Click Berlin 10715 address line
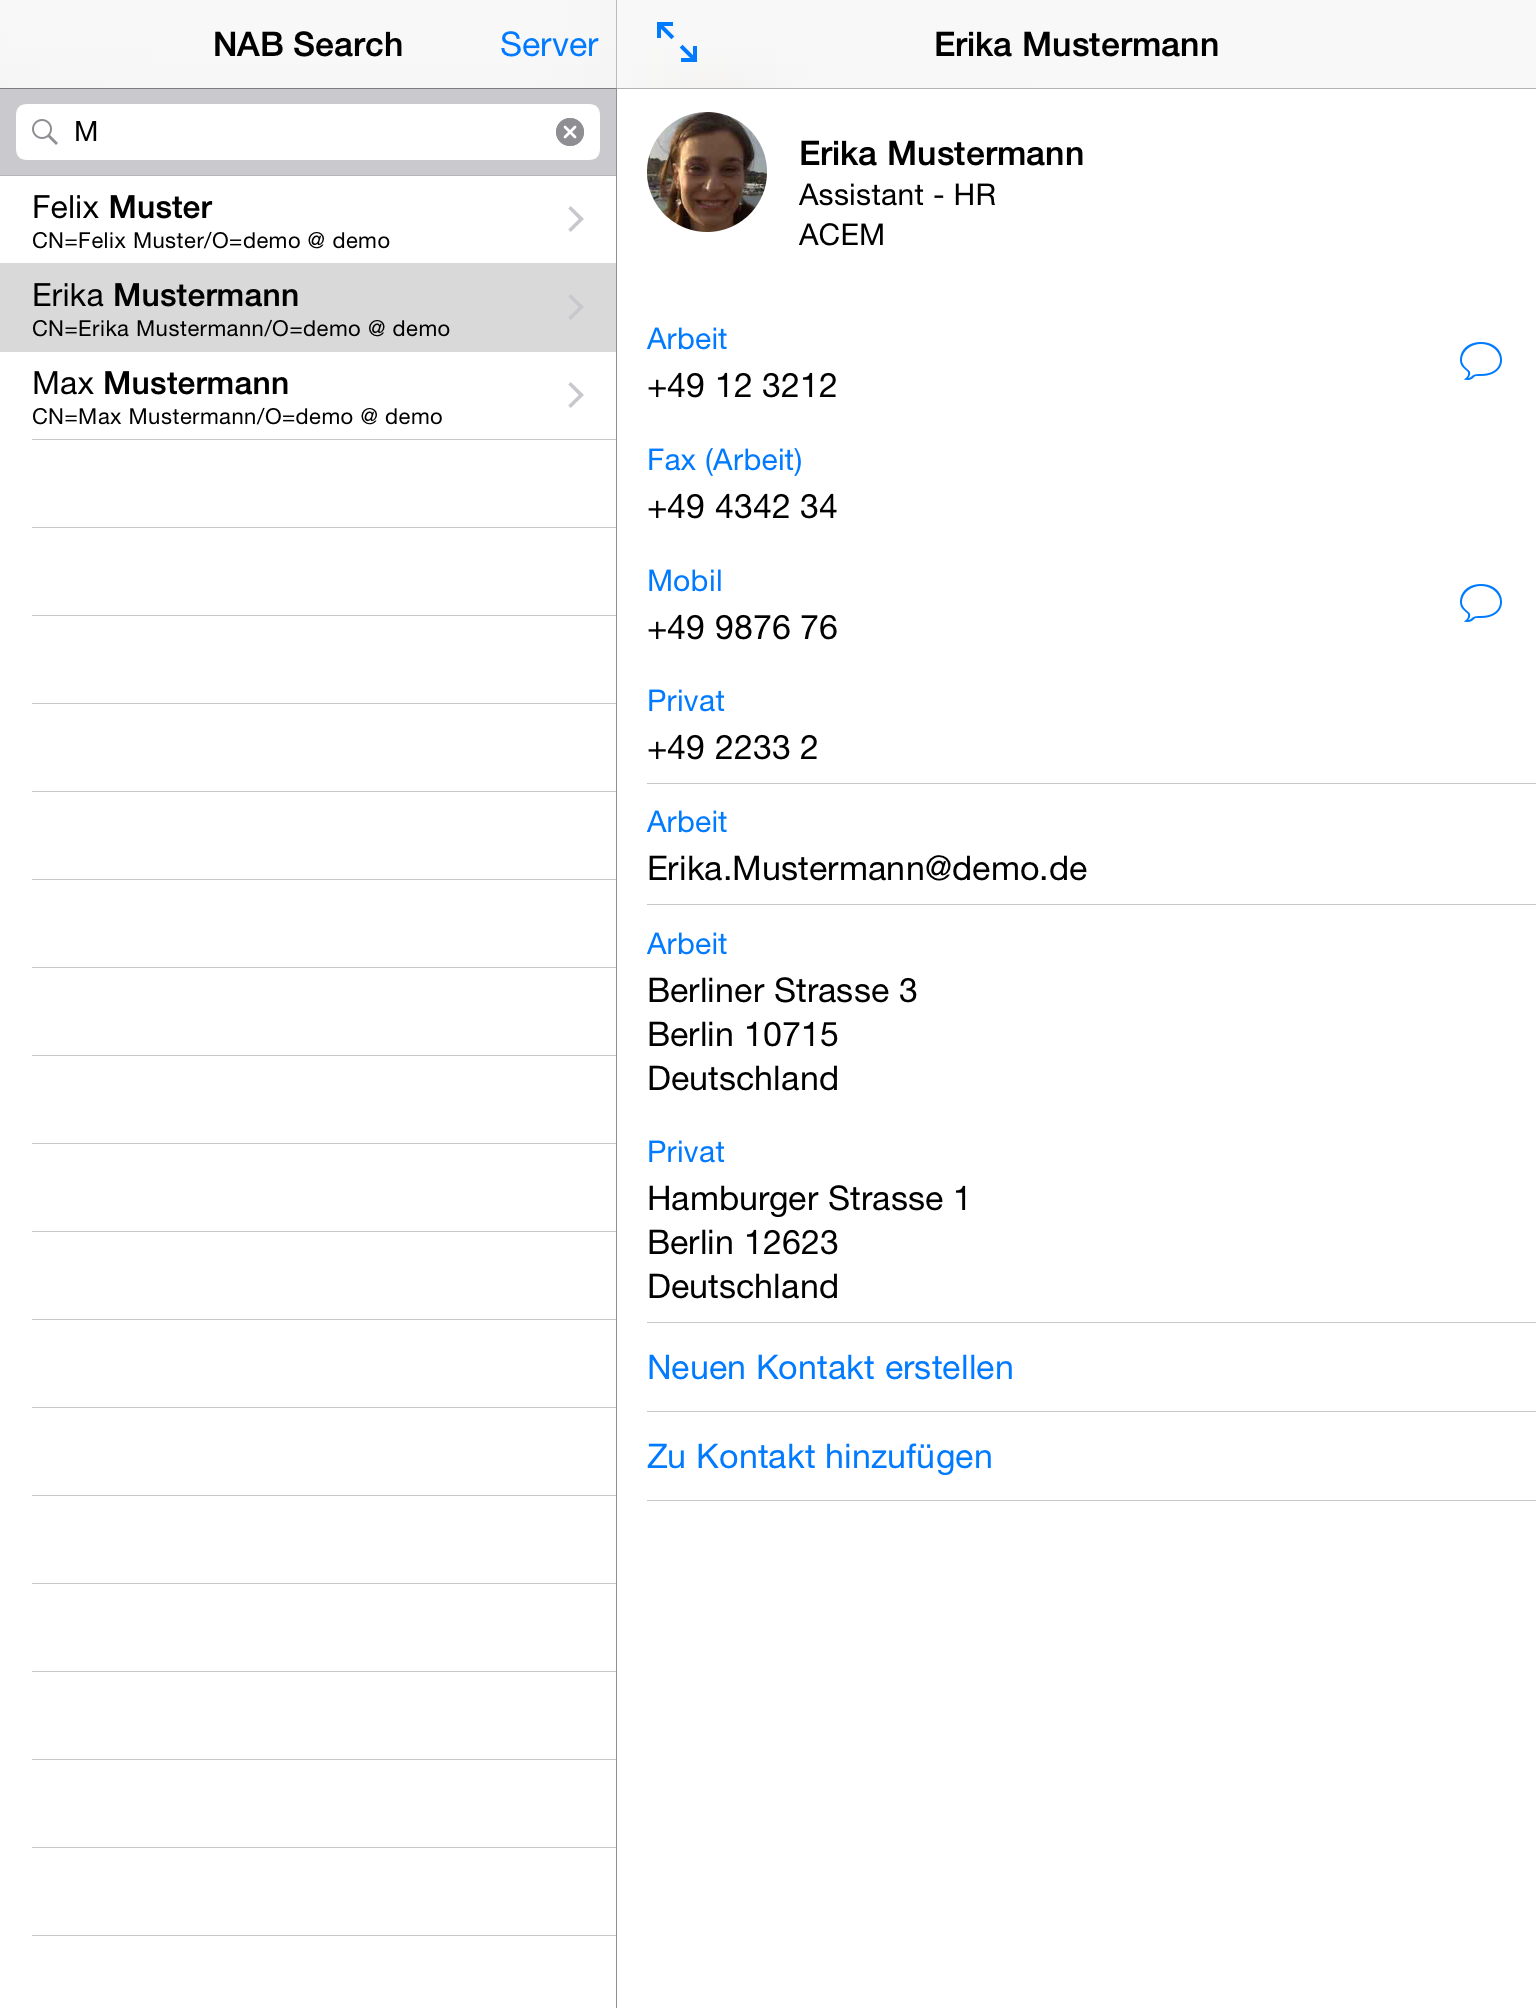The width and height of the screenshot is (1536, 2008). tap(743, 1035)
